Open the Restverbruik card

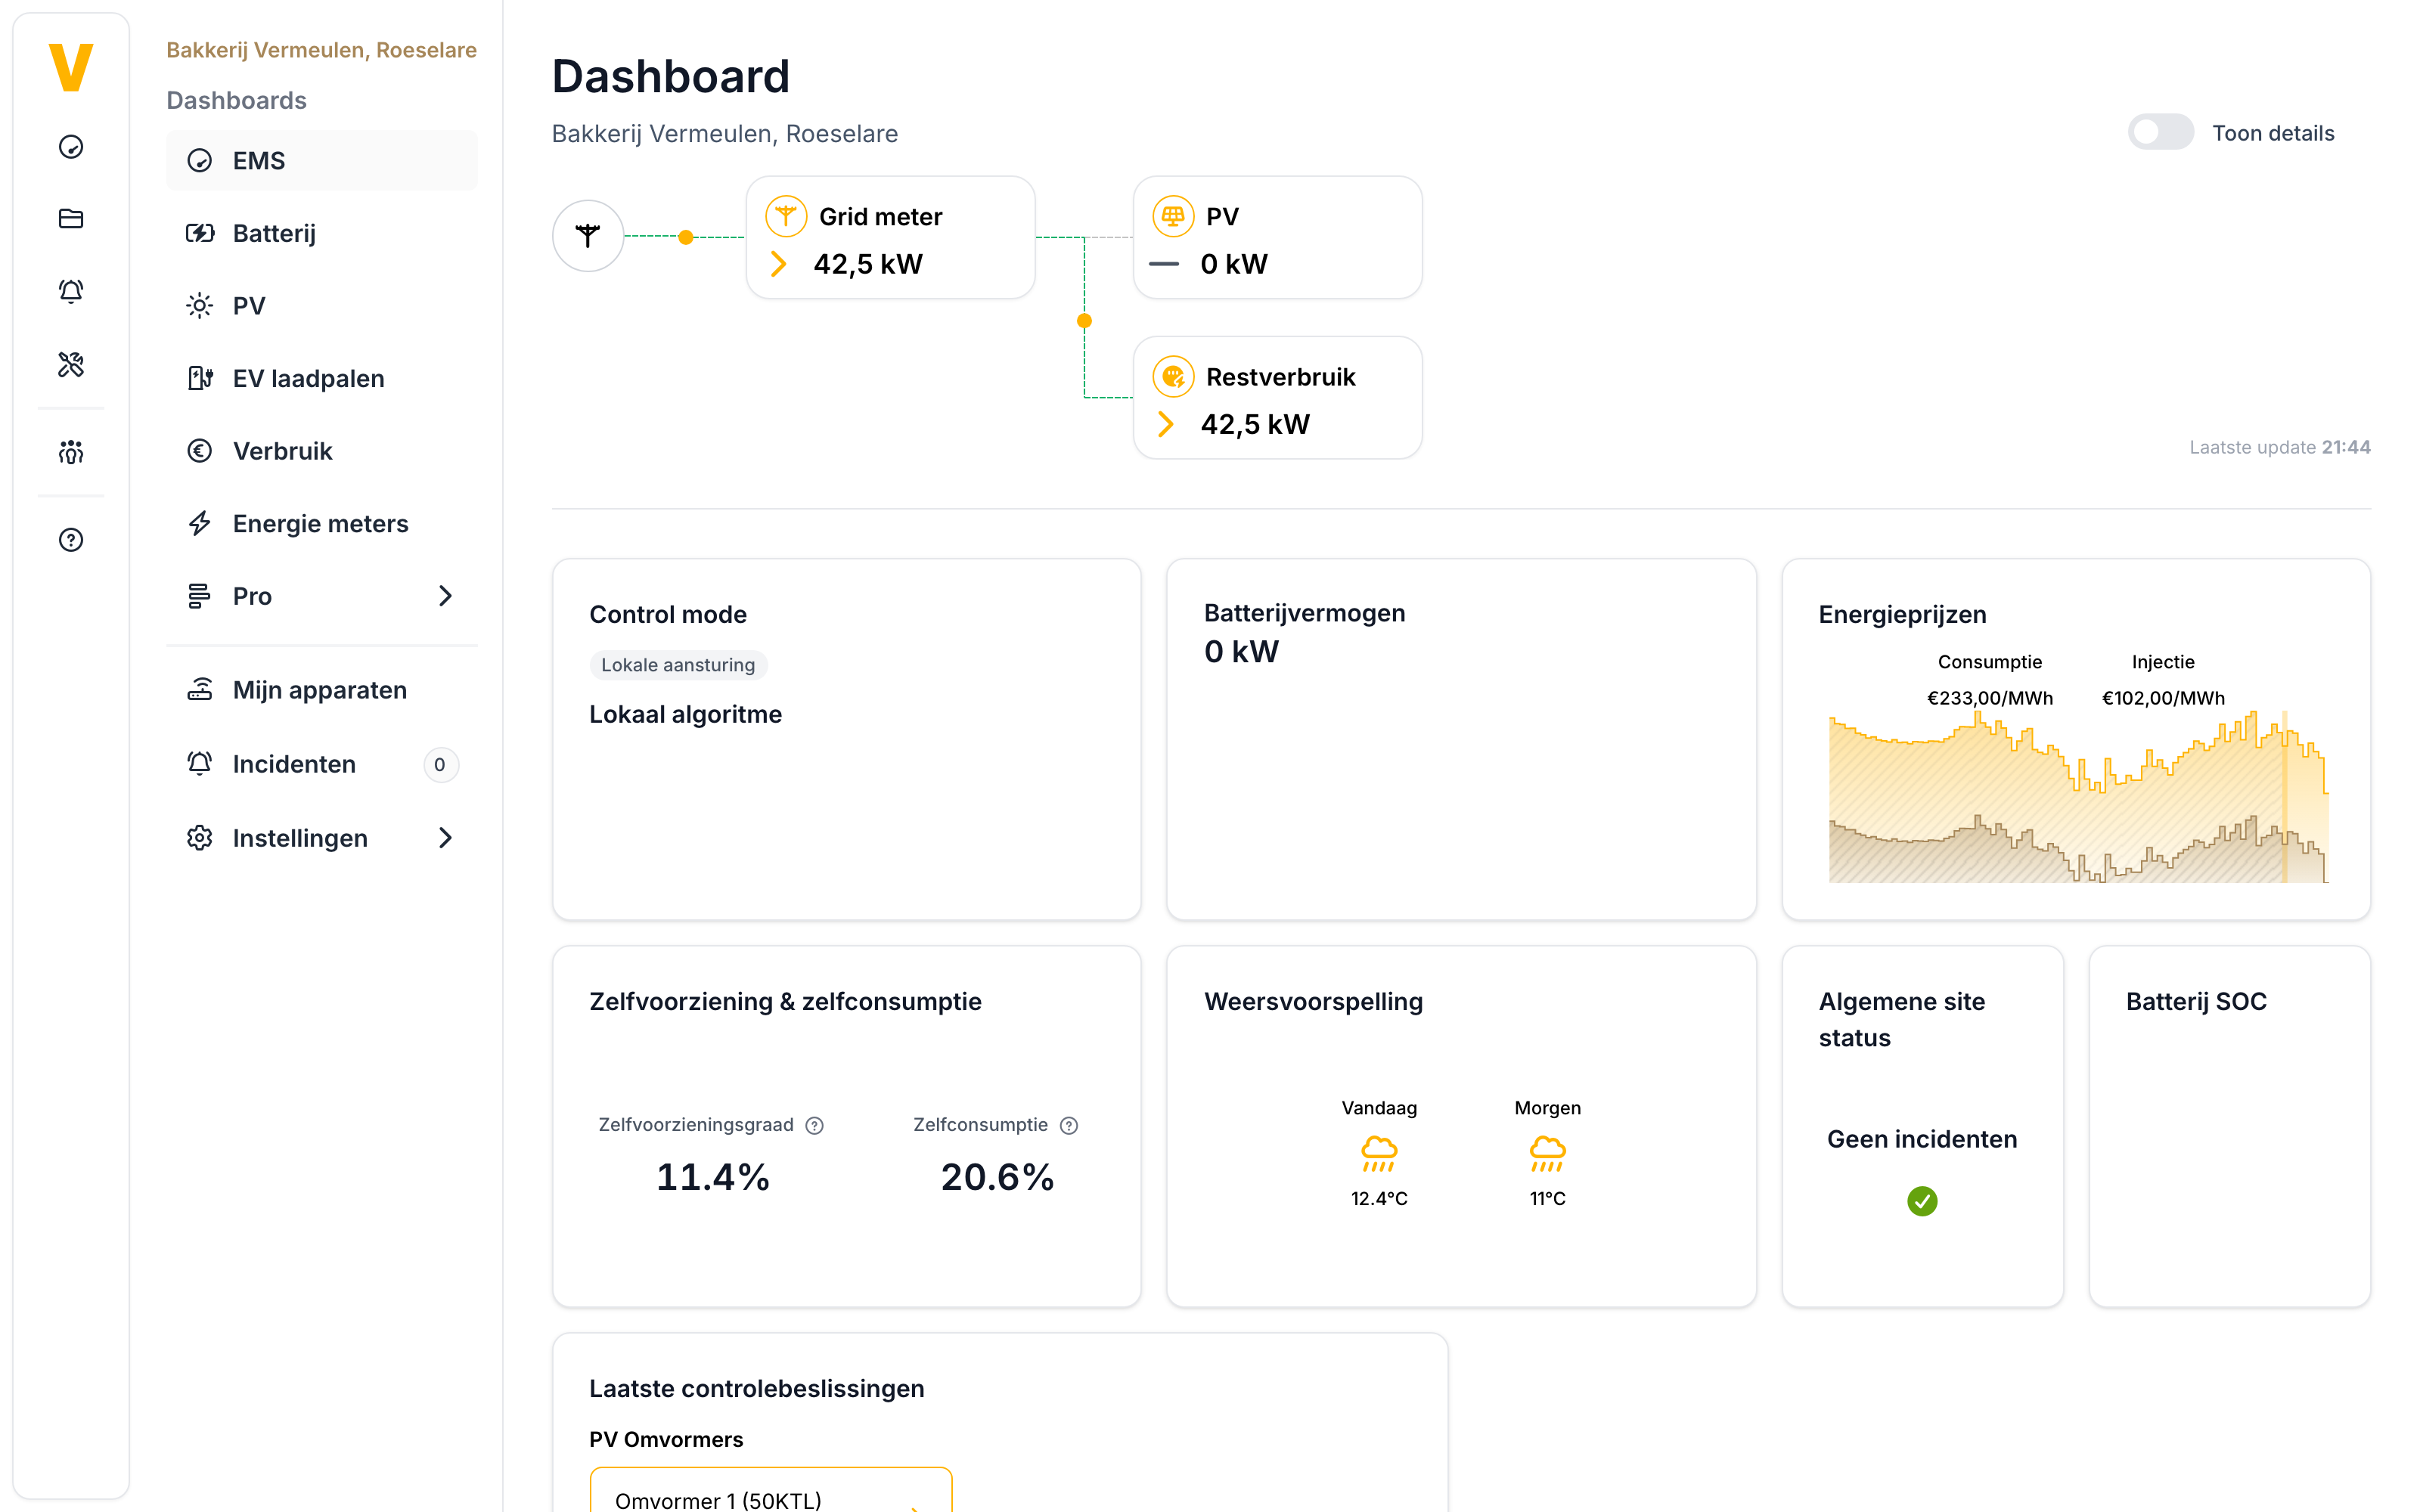tap(1277, 398)
